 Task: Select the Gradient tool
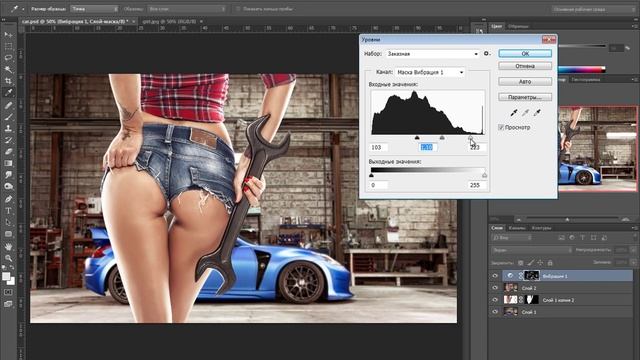point(8,163)
